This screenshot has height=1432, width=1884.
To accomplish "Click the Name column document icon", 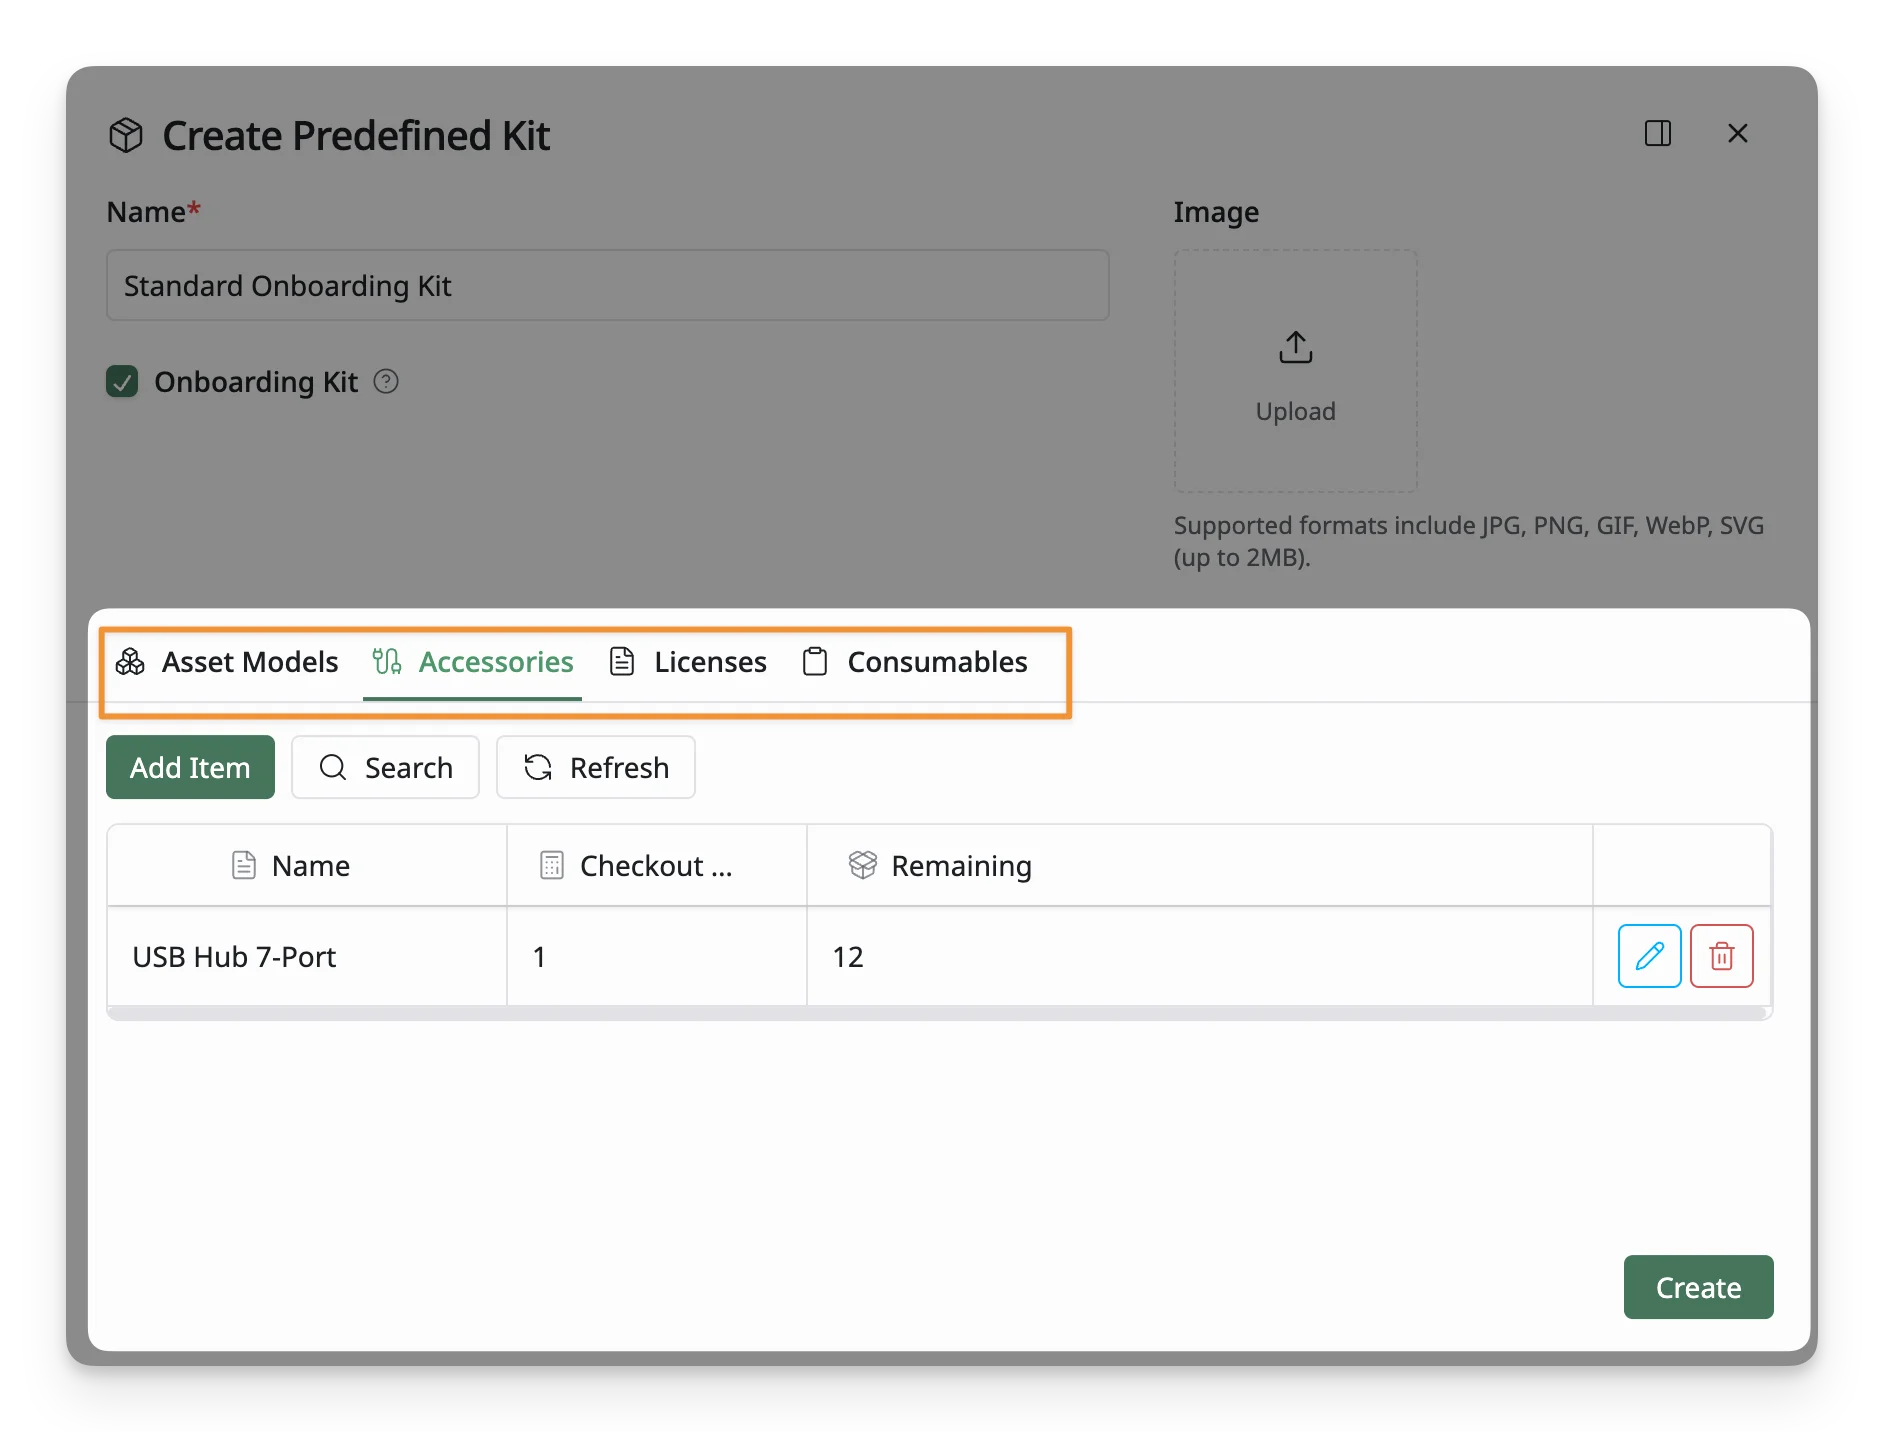I will coord(243,865).
